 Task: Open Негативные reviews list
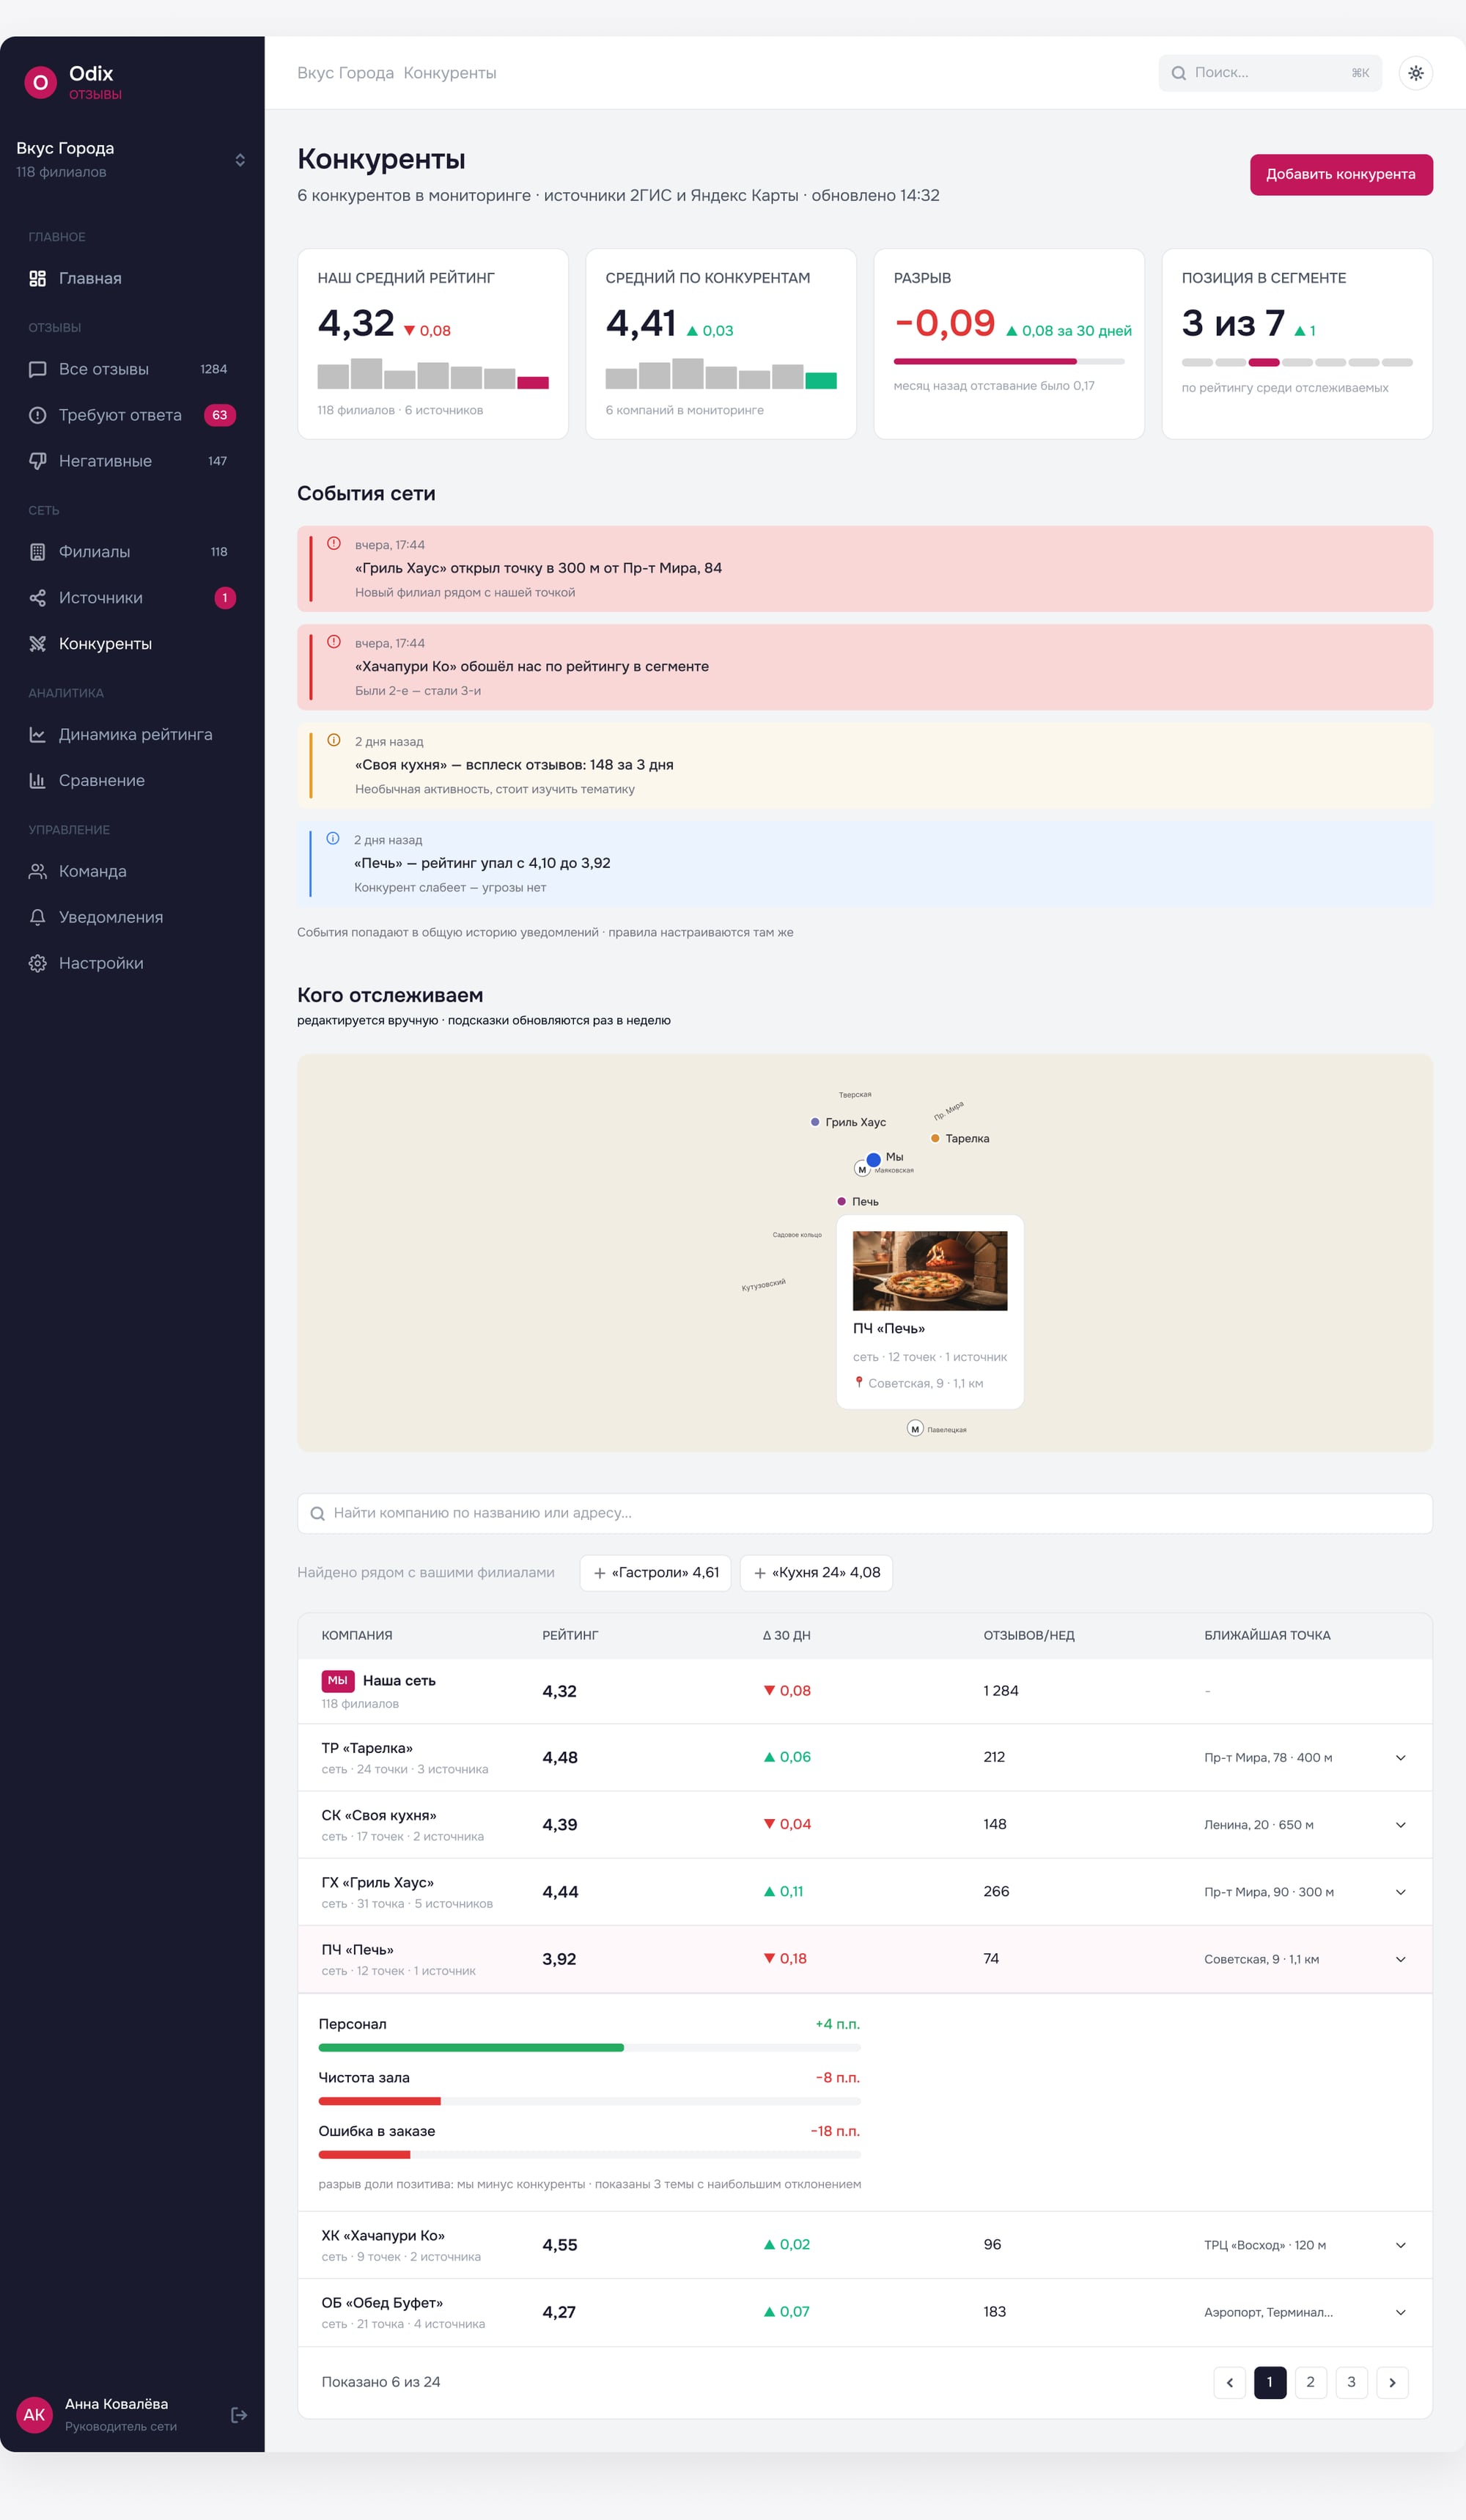click(132, 461)
